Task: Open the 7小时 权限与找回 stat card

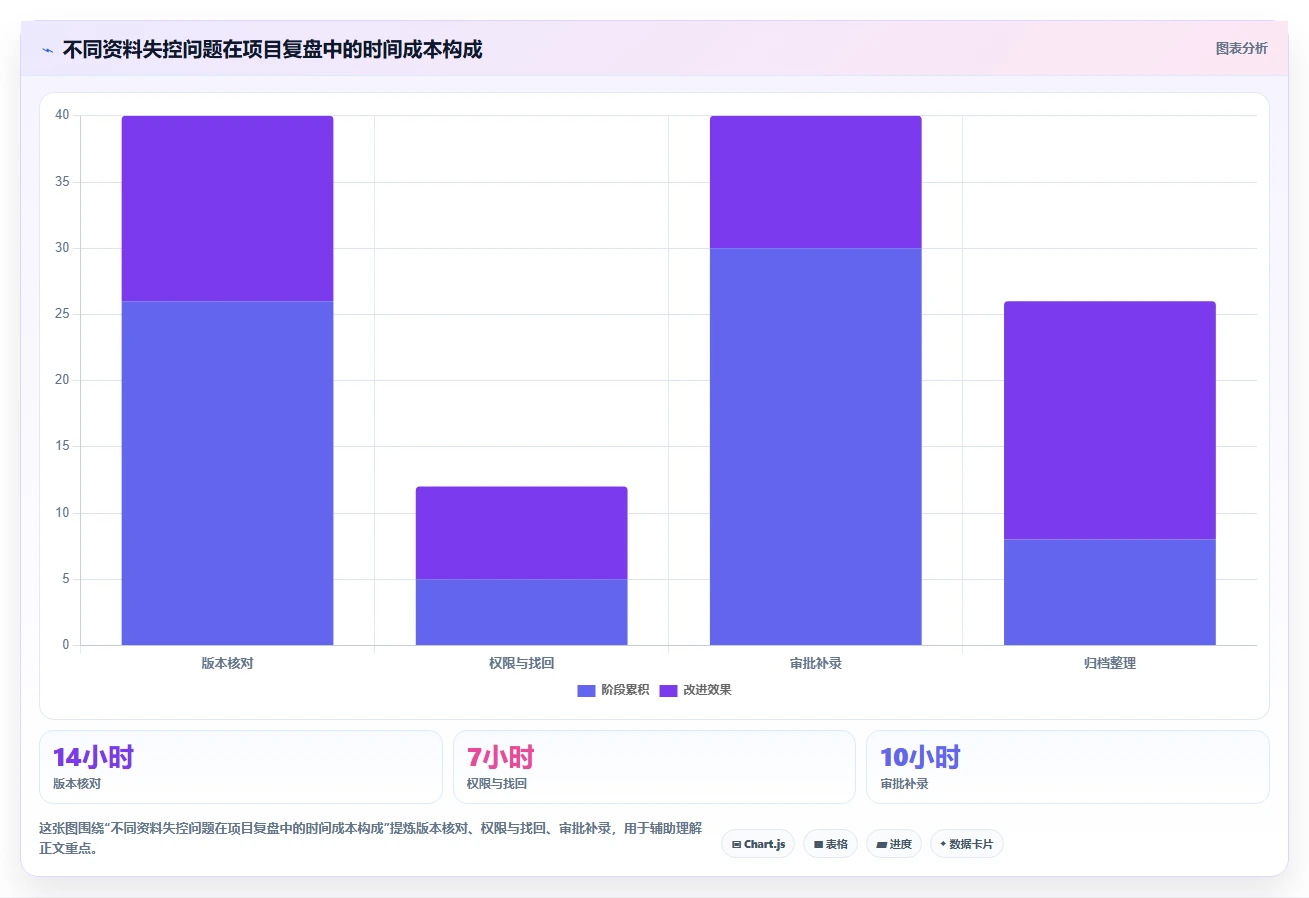Action: (654, 767)
